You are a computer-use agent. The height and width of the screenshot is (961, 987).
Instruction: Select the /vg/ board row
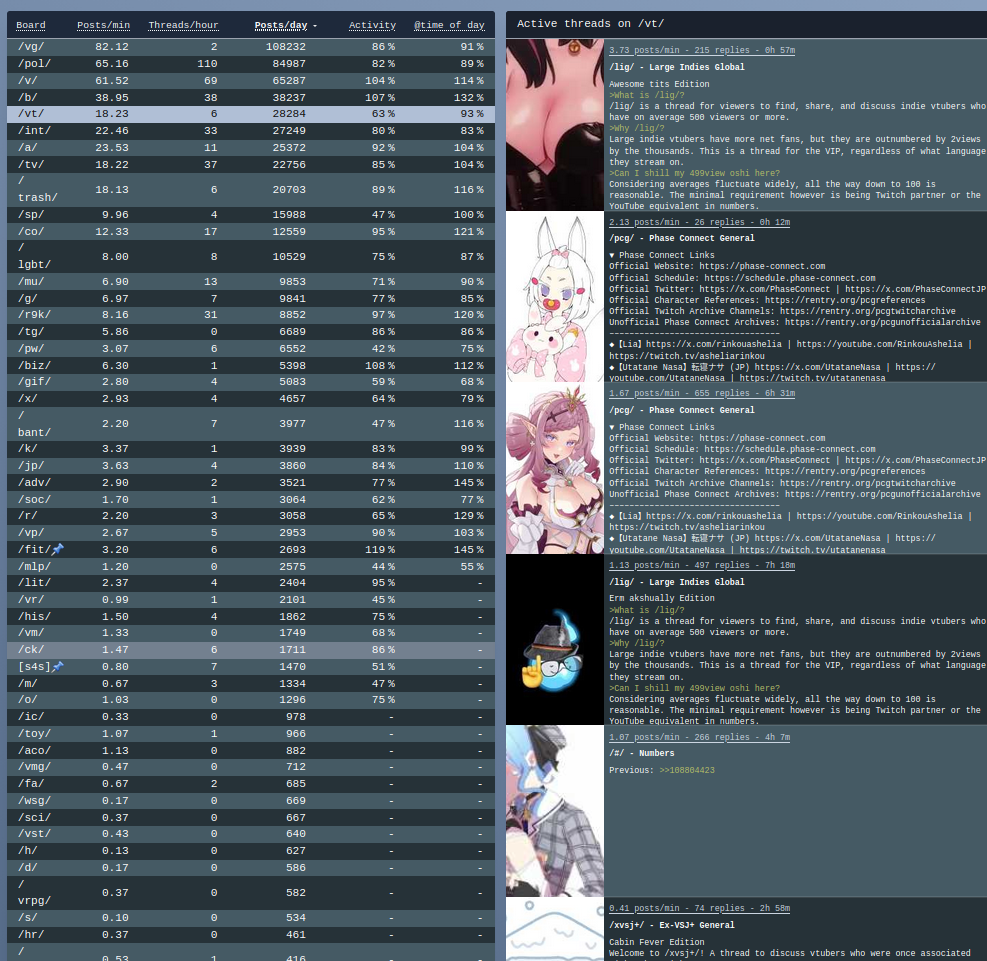[x=251, y=47]
